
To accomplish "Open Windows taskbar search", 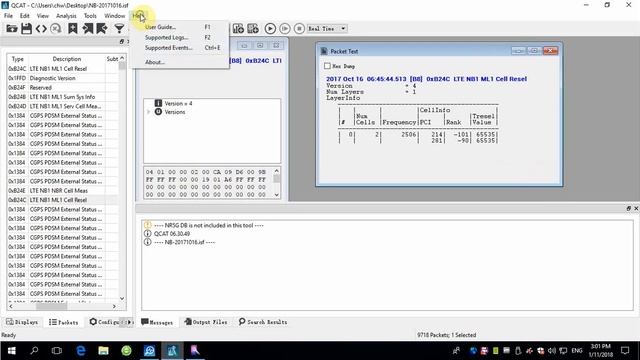I will (34, 351).
